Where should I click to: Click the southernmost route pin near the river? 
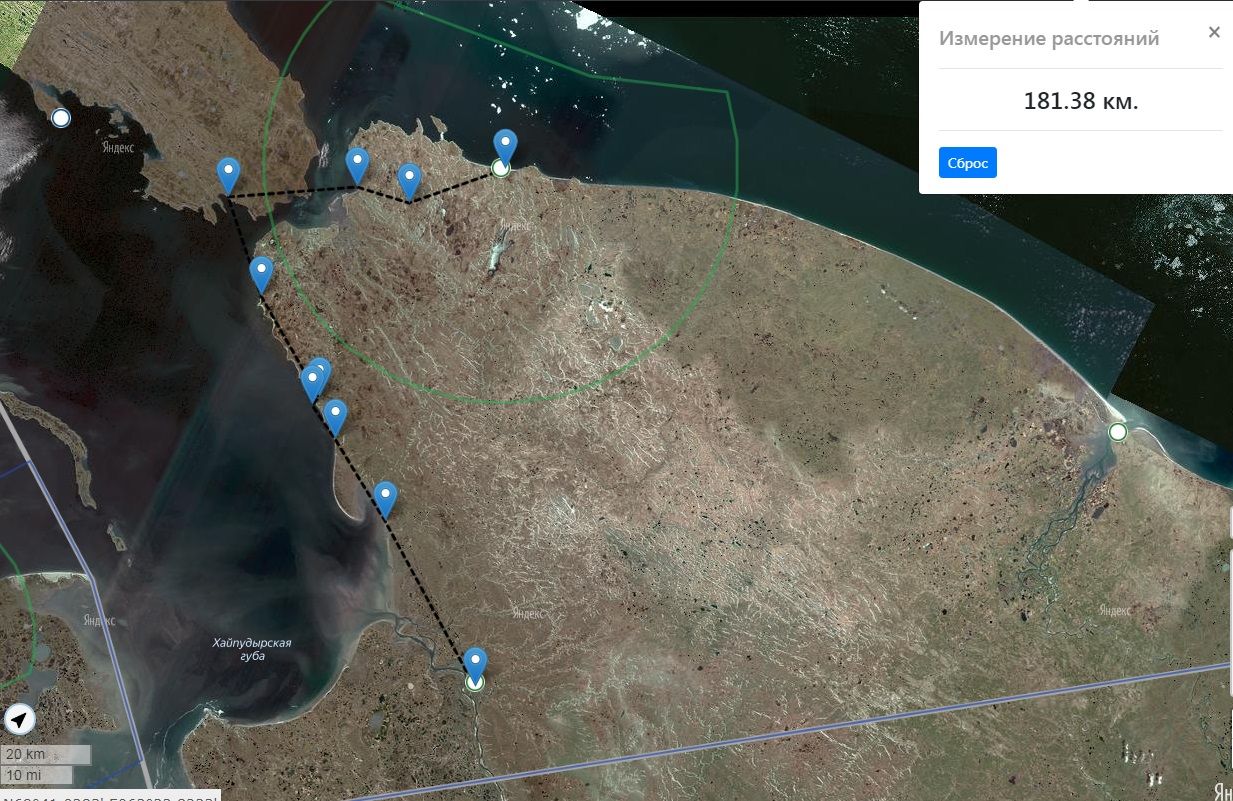click(x=475, y=662)
